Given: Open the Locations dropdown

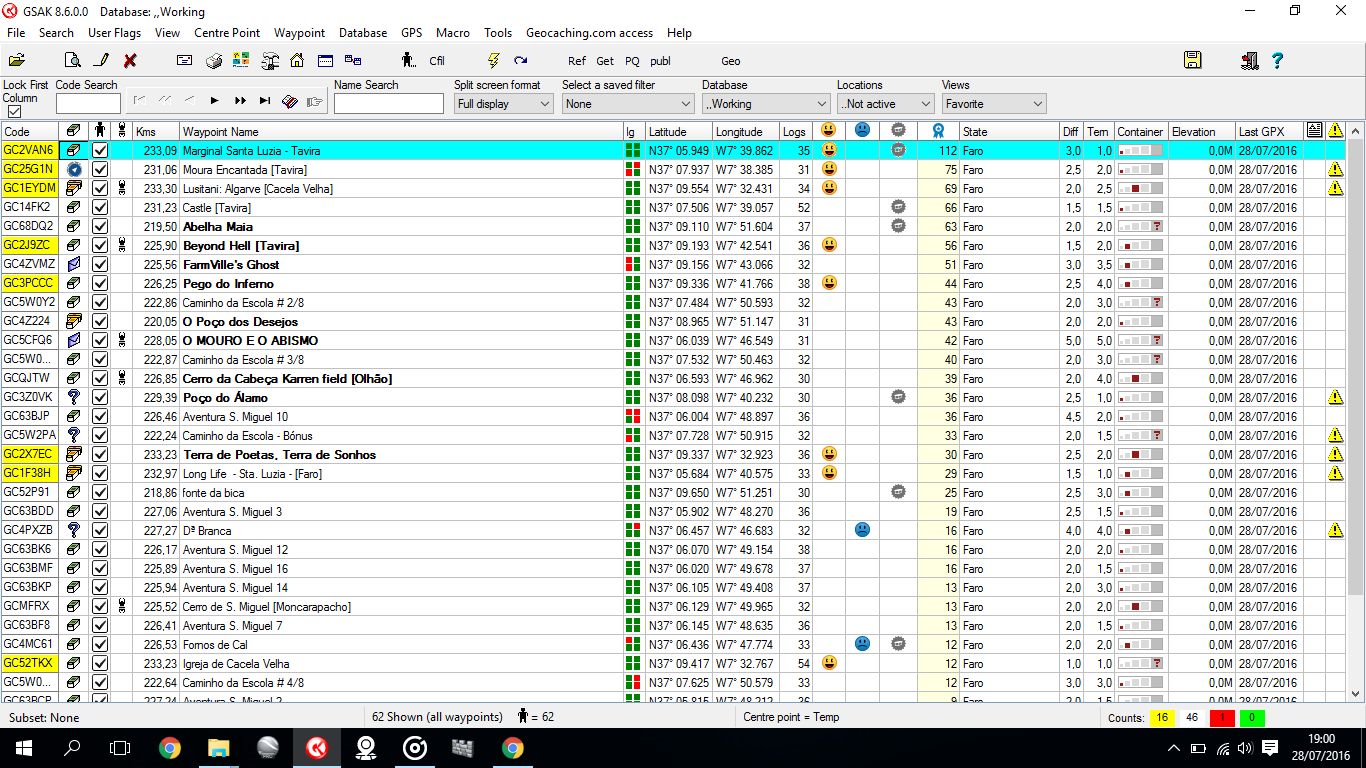Looking at the screenshot, I should (886, 104).
